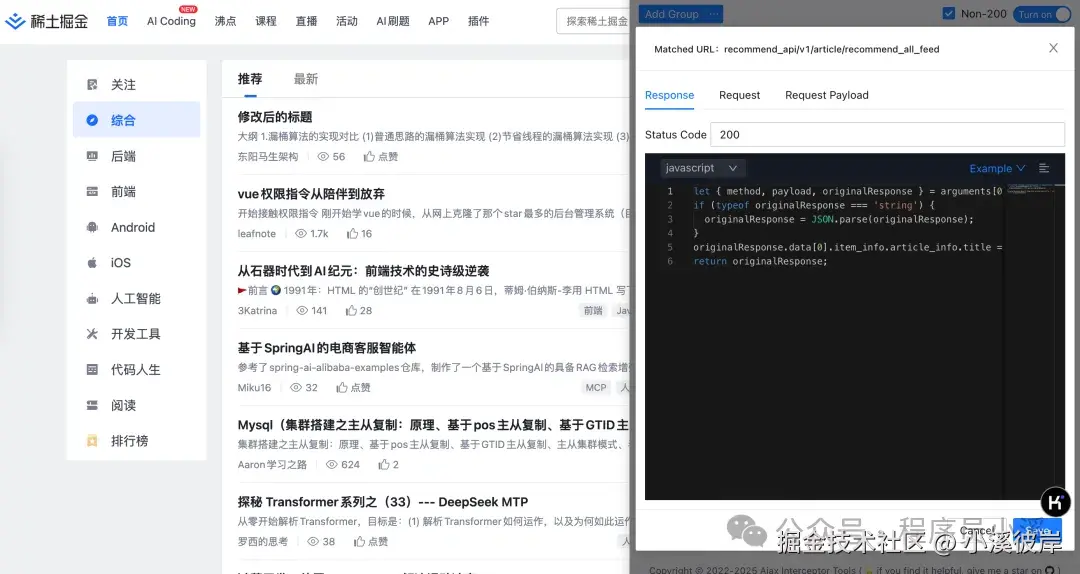Open the 最新 feed tab

pos(306,79)
